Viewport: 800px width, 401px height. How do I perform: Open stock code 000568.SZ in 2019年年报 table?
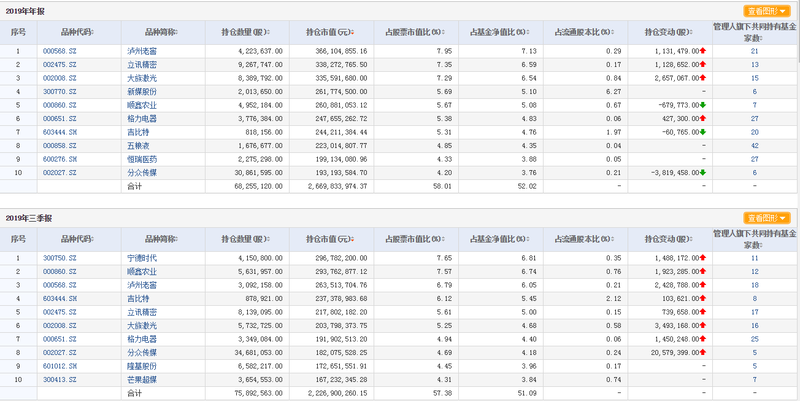[60, 51]
